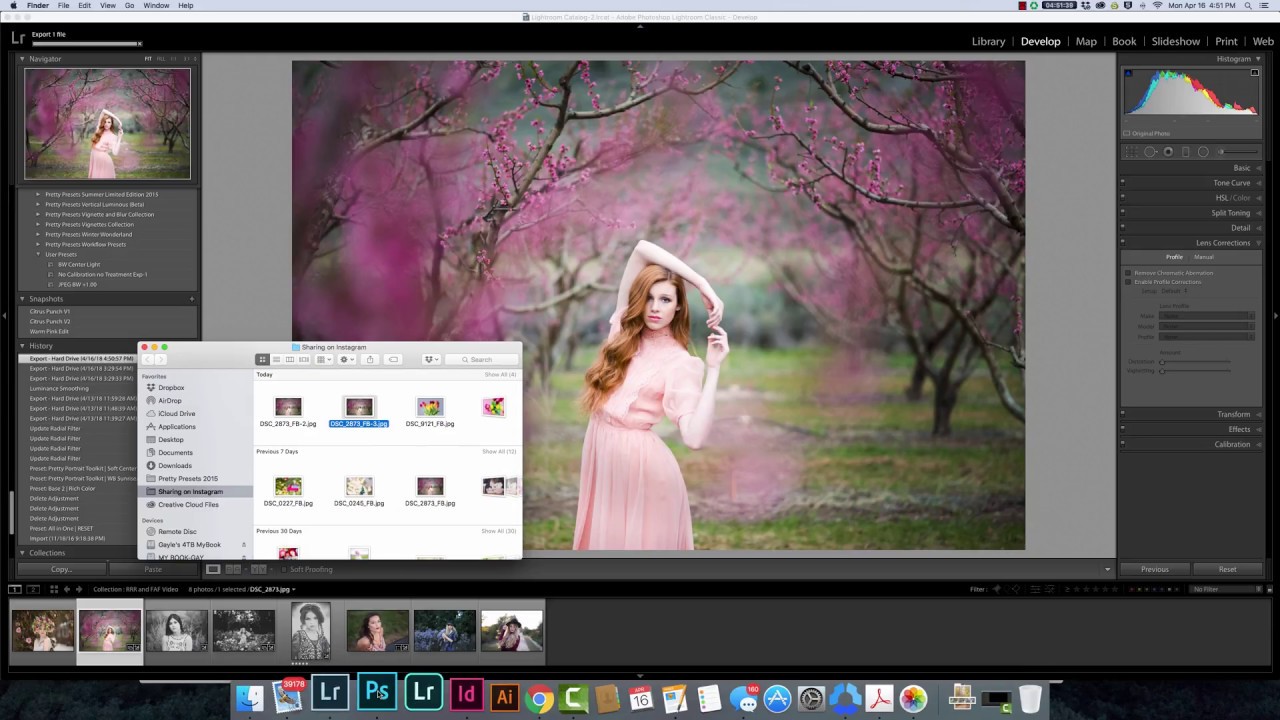Select the Red Eye Correction tool
Screen dimensions: 1280x720
pos(1168,152)
